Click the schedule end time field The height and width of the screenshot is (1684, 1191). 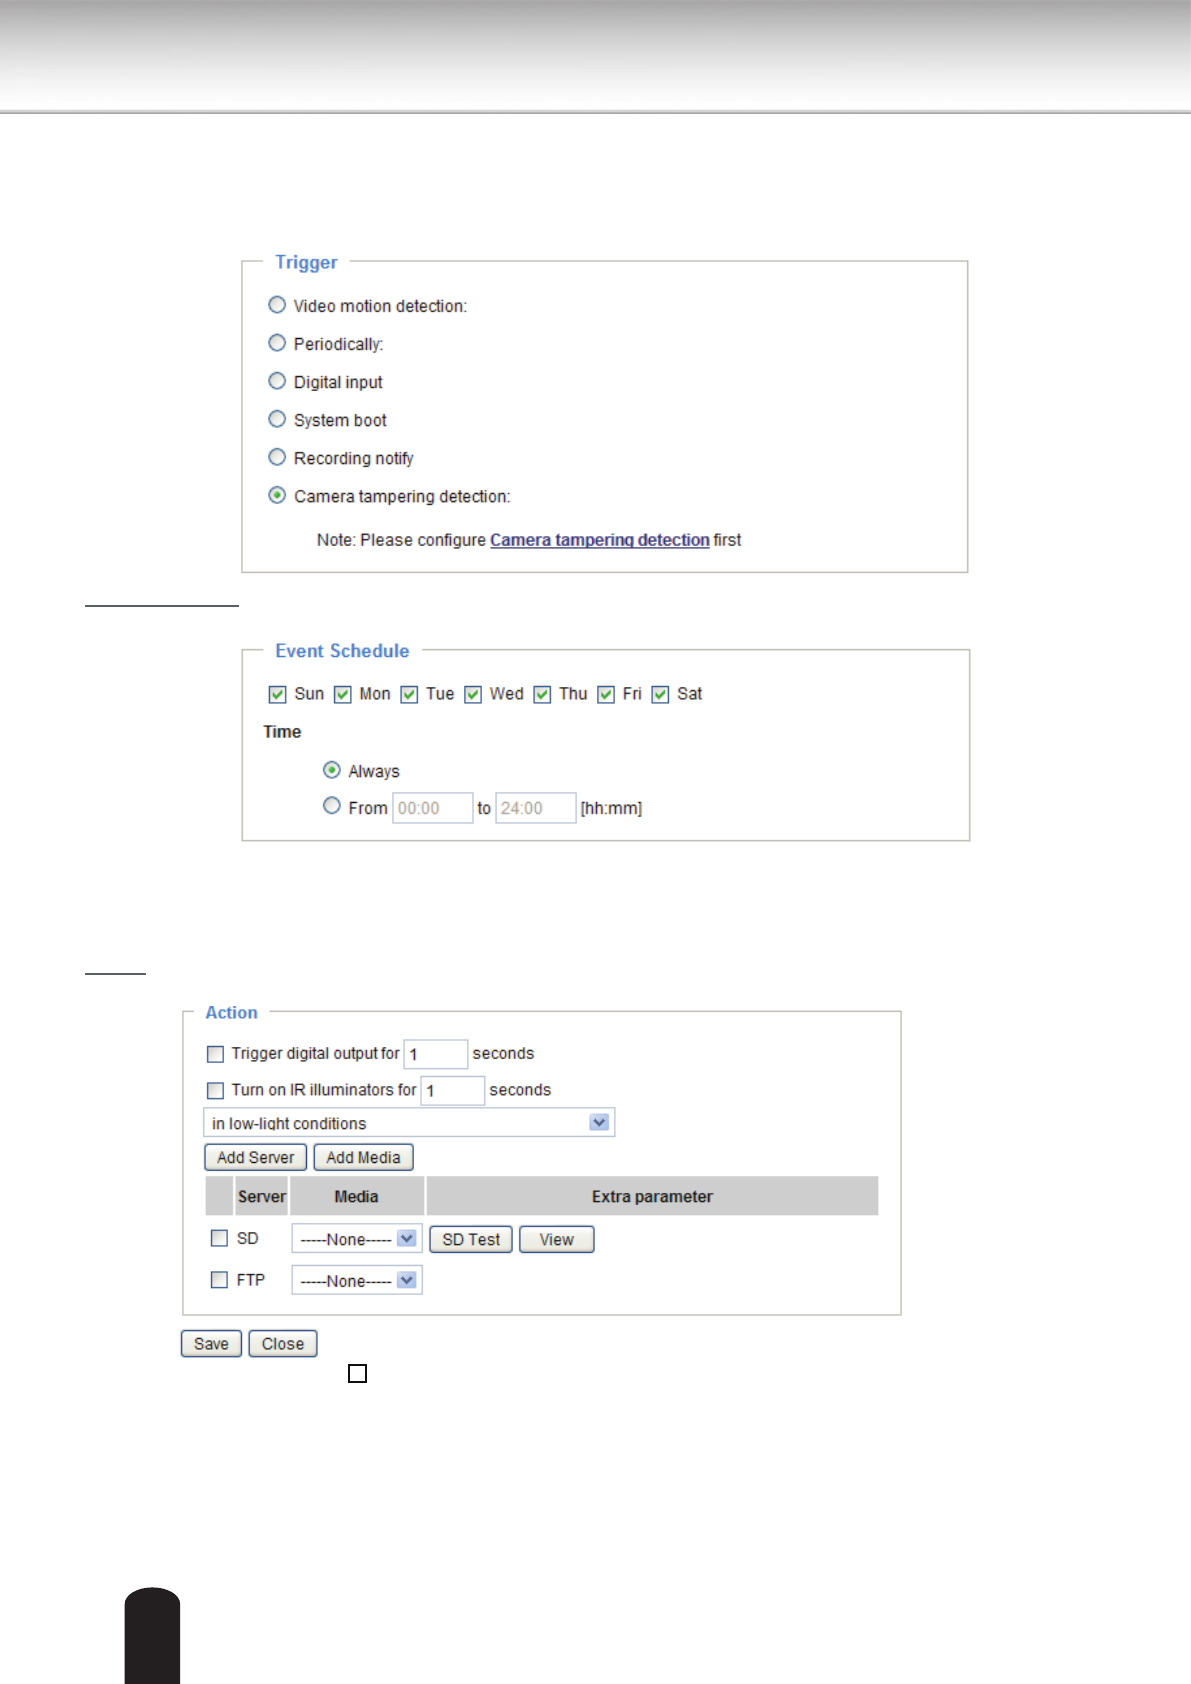535,808
